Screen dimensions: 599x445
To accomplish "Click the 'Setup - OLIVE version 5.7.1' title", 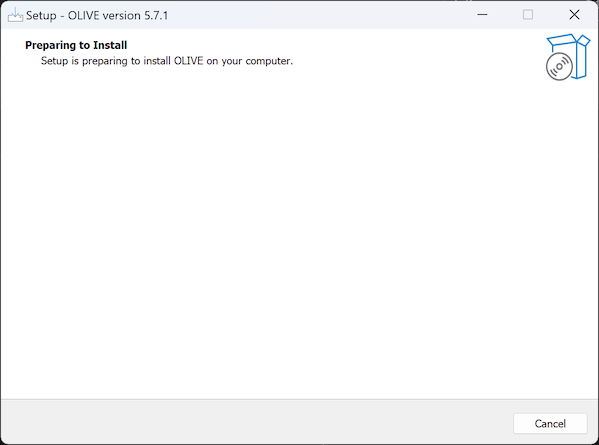I will pos(97,16).
